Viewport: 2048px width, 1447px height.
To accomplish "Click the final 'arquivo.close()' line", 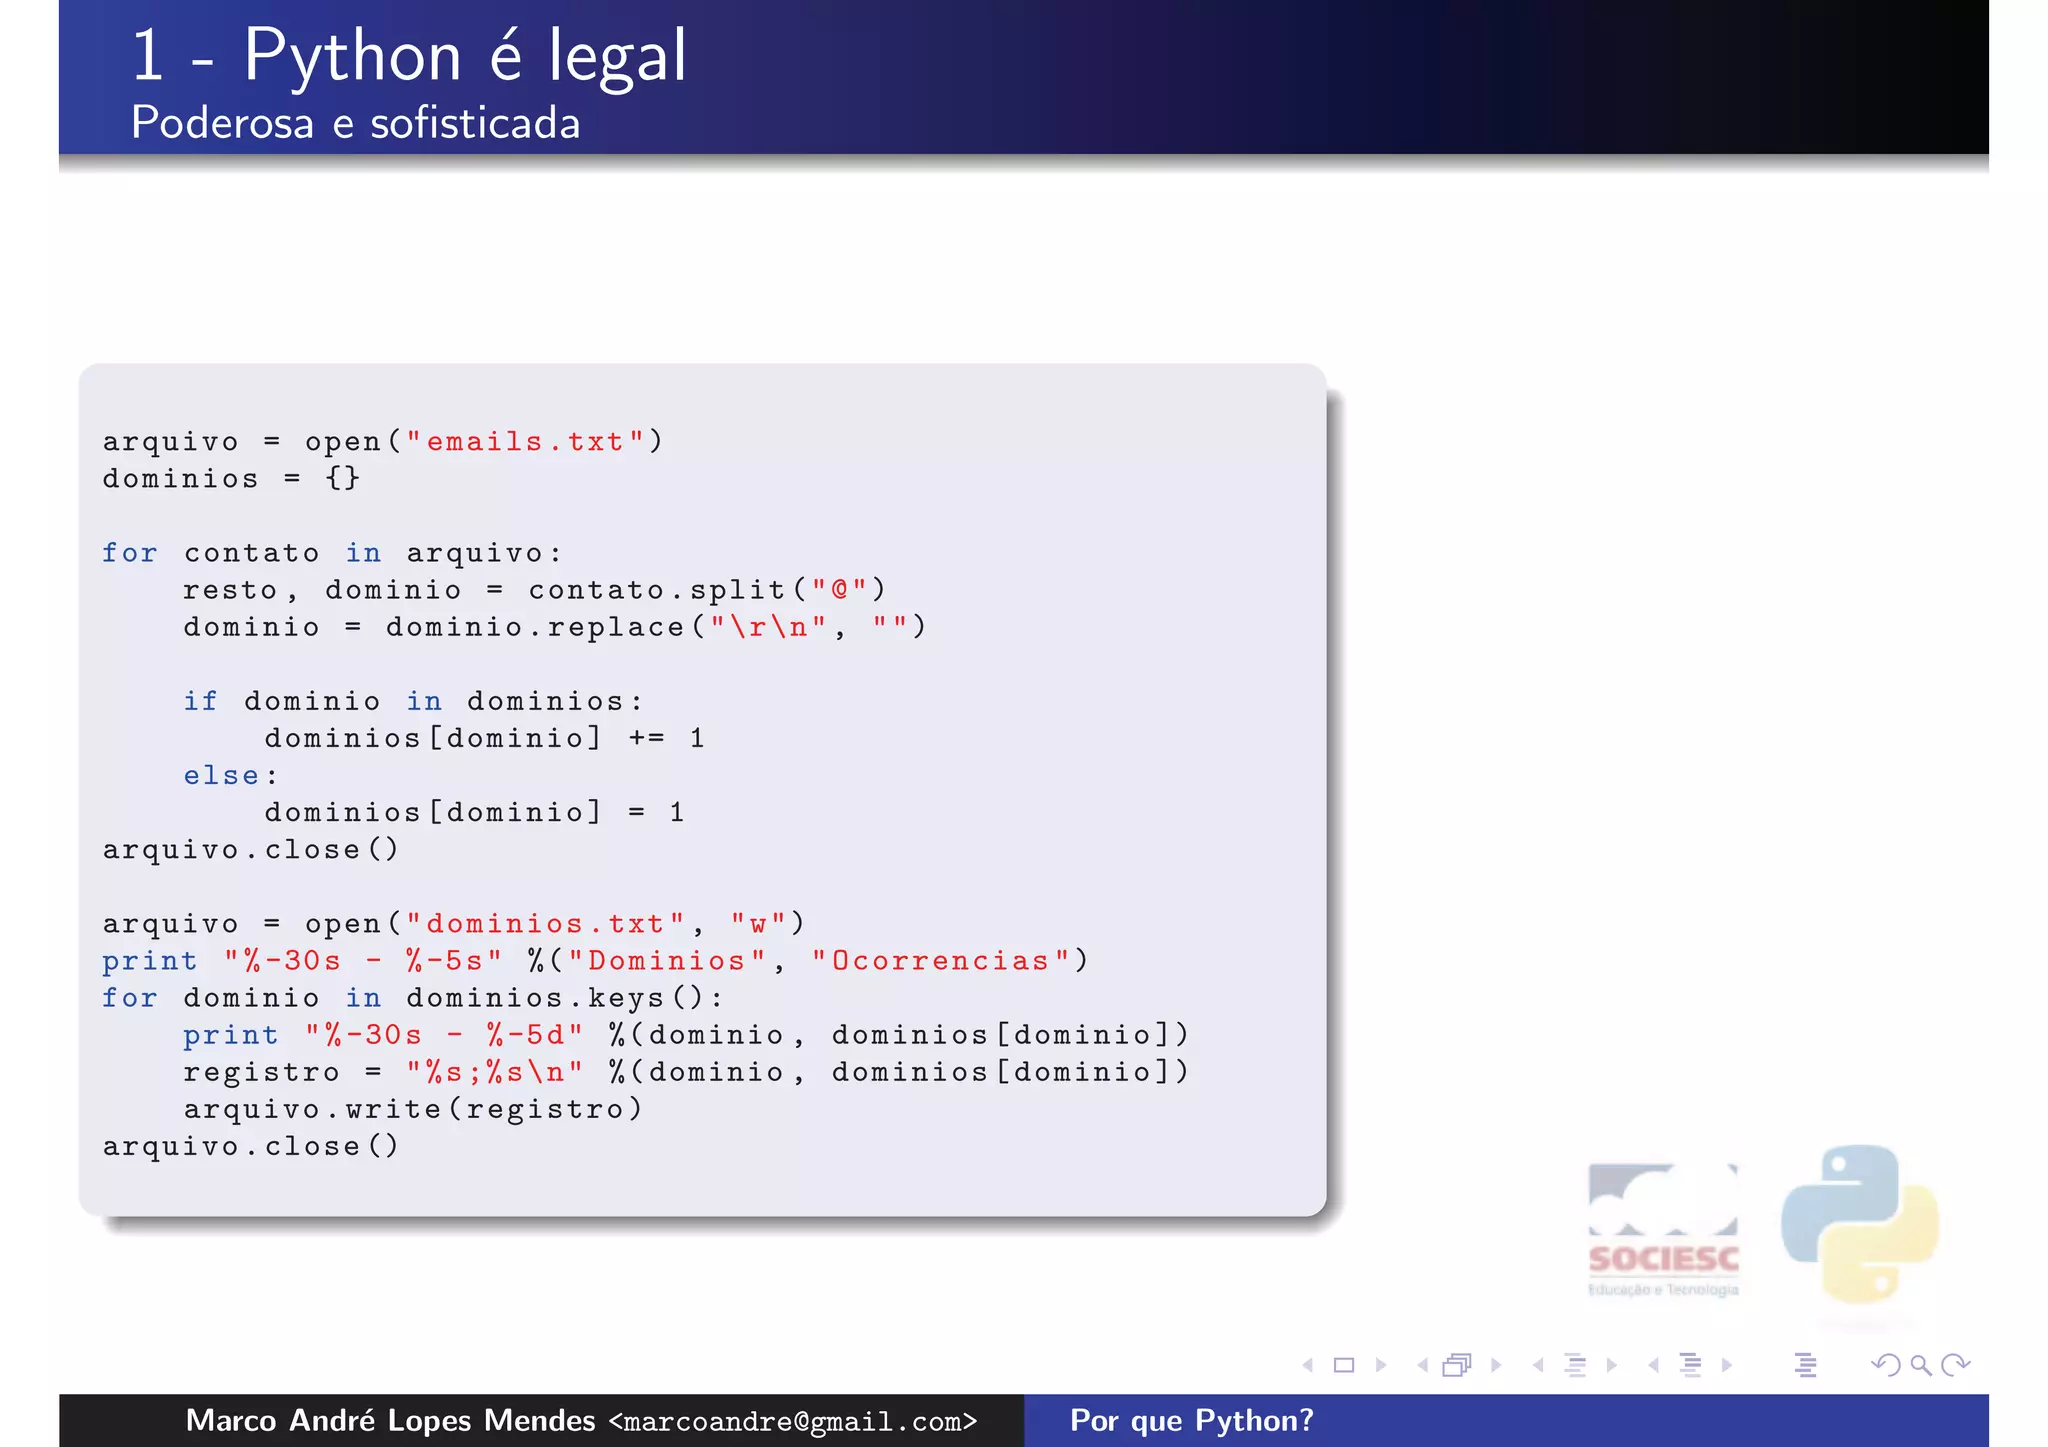I will (x=251, y=1146).
